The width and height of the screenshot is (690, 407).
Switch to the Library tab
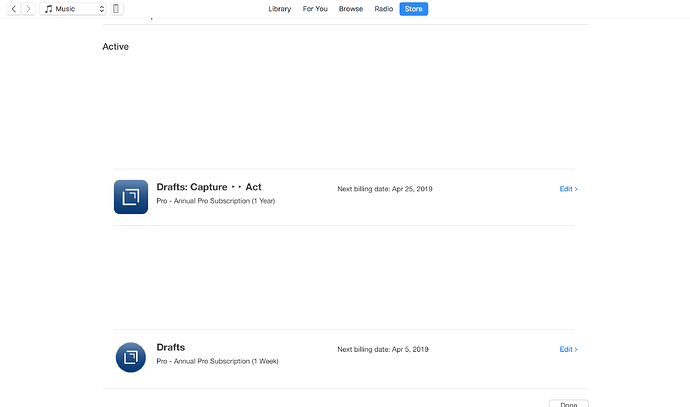tap(280, 9)
